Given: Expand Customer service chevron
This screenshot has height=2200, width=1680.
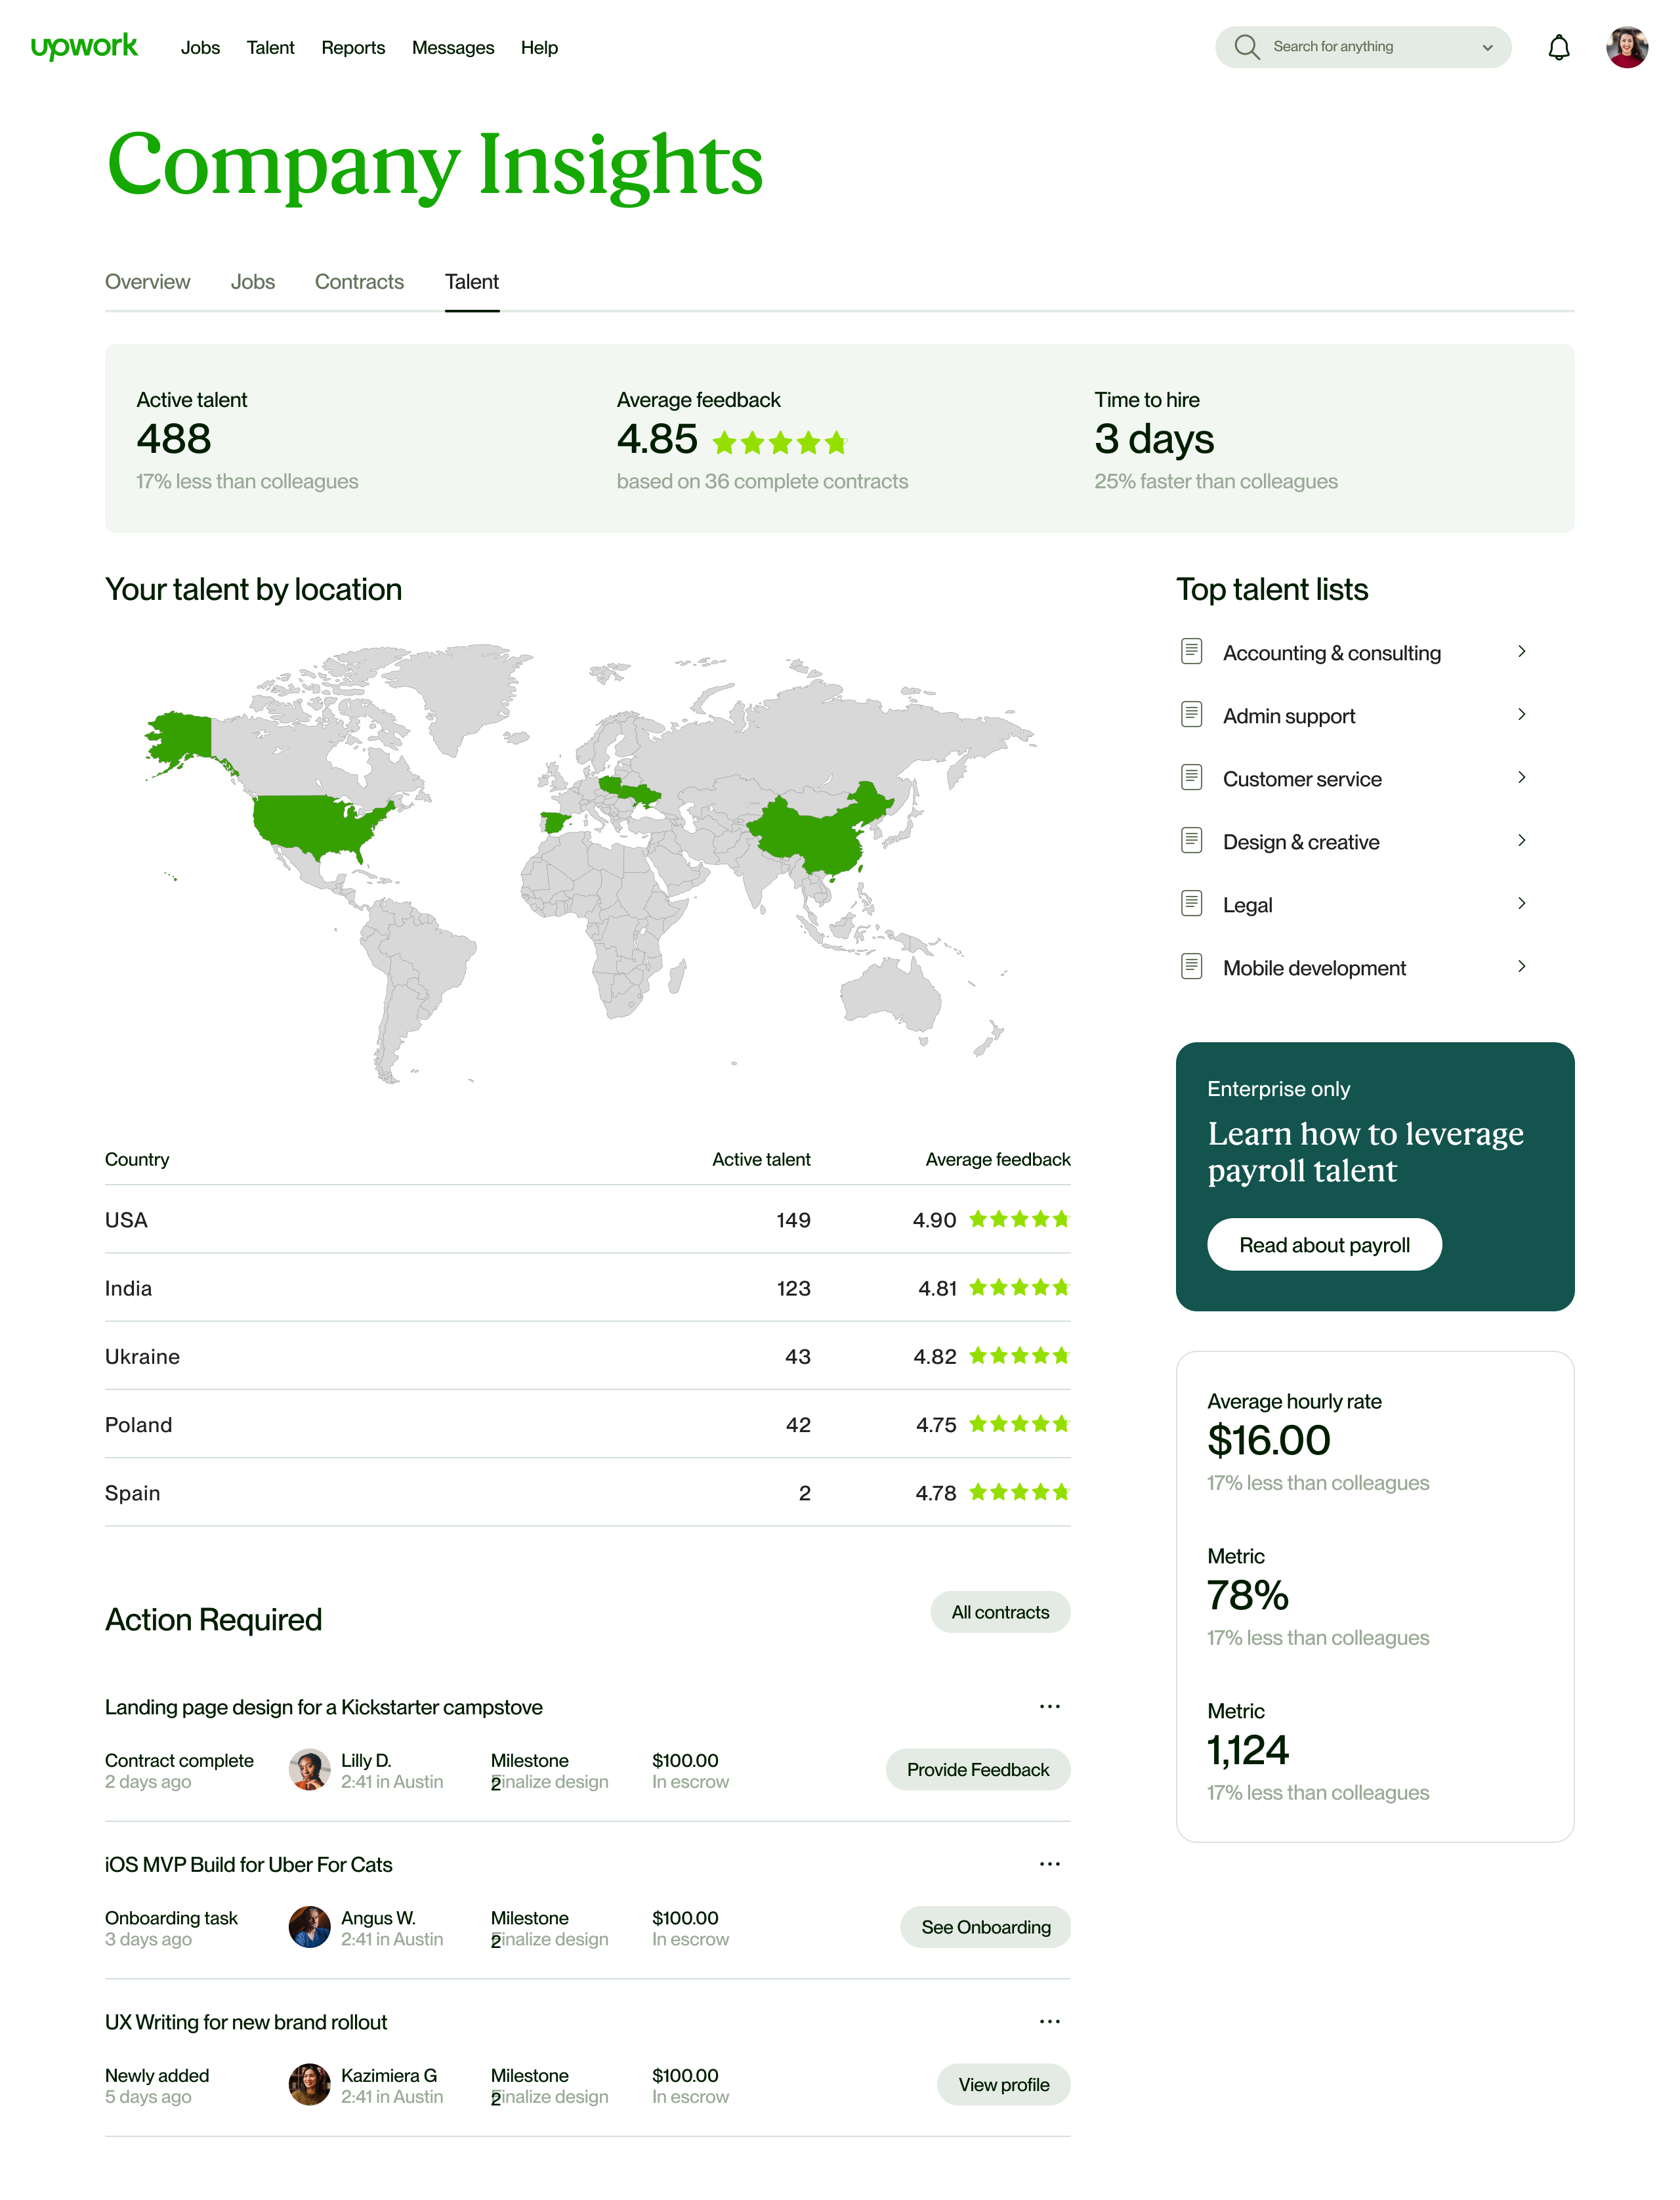Looking at the screenshot, I should pos(1521,777).
